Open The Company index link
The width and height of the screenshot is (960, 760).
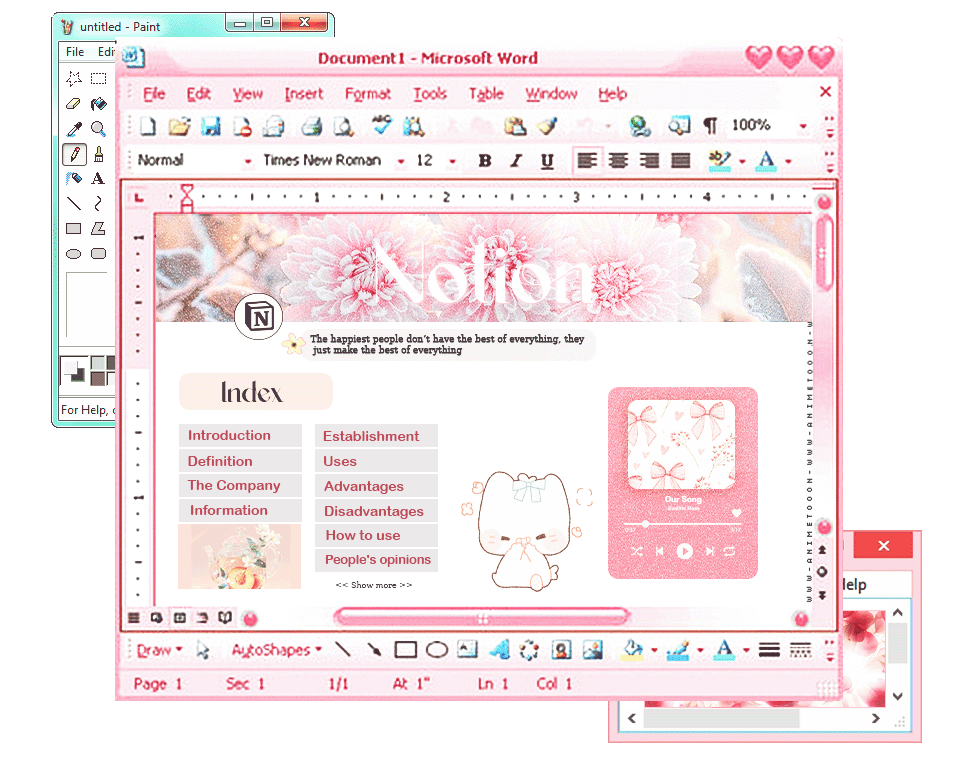241,486
